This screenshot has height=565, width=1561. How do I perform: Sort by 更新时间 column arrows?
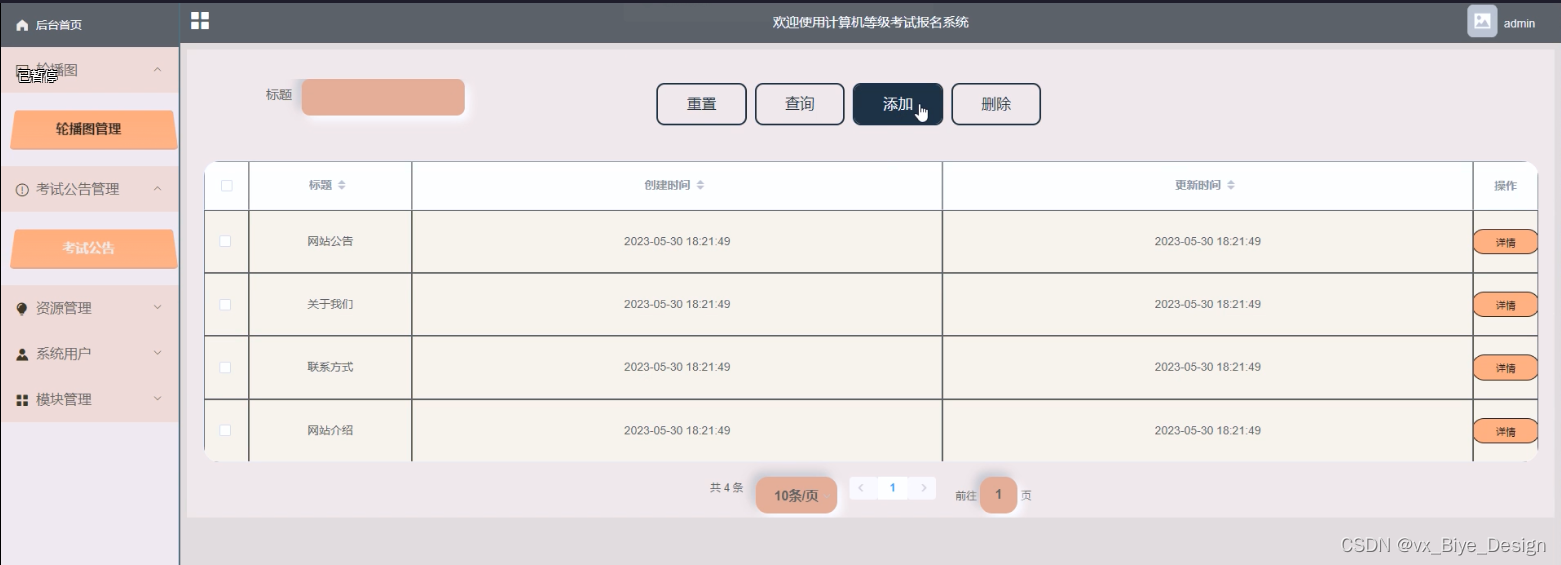click(1231, 185)
